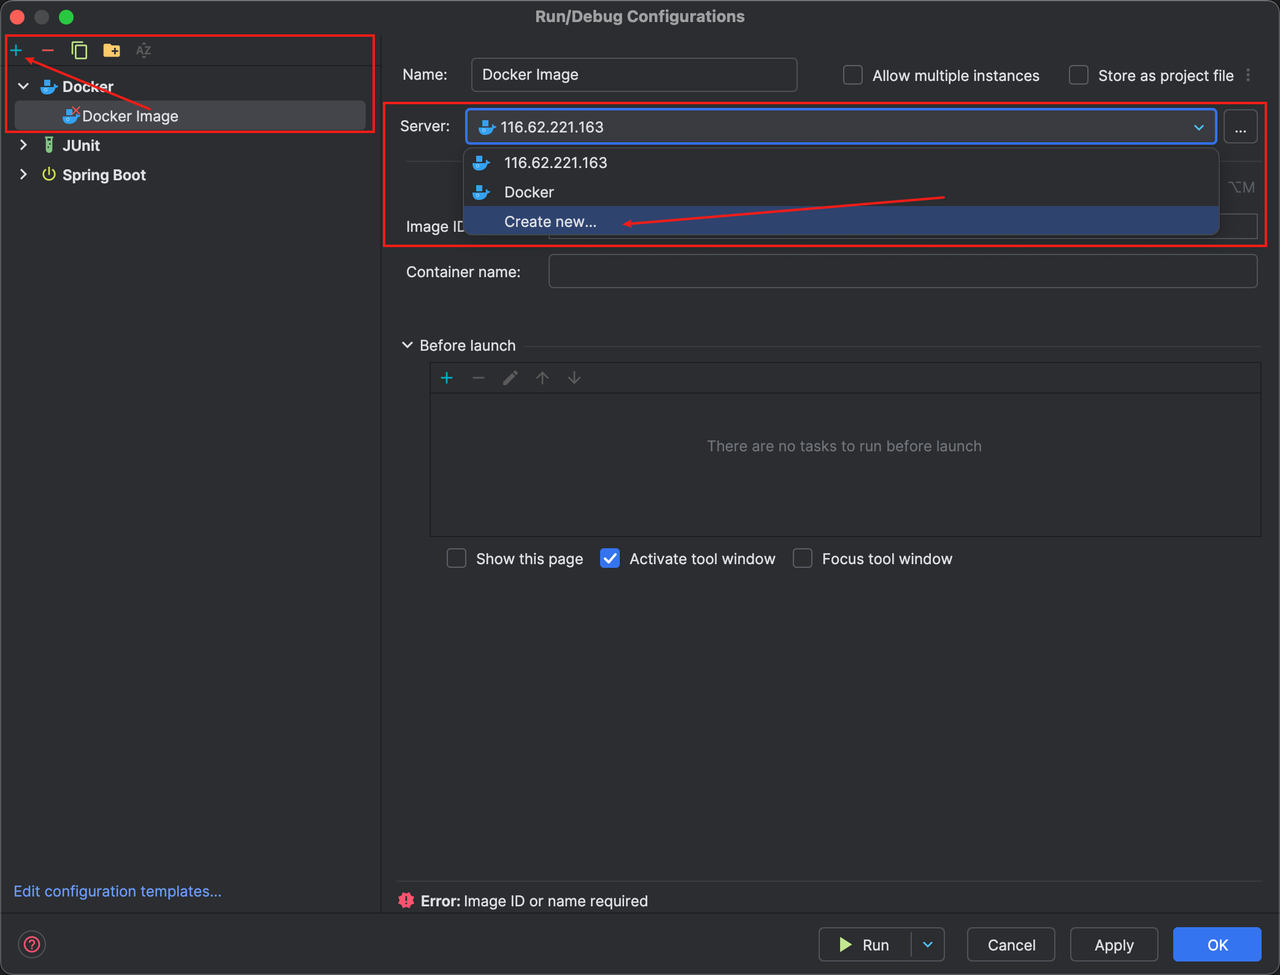Expand the JUnit group

tap(24, 145)
